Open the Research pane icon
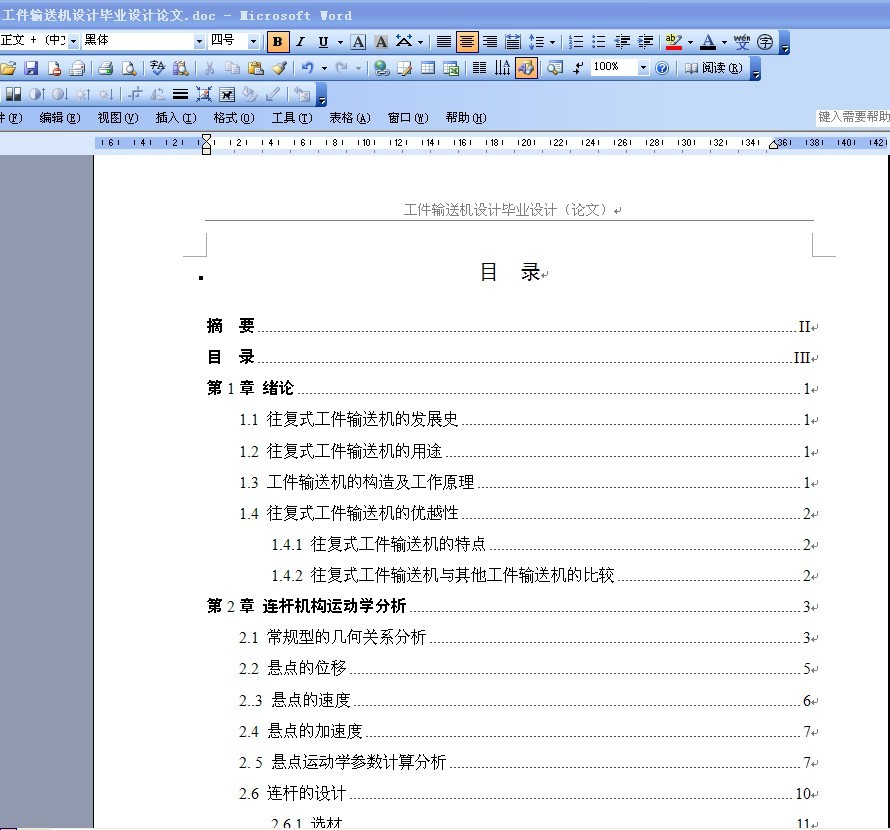Screen dimensions: 890x830 [x=181, y=68]
